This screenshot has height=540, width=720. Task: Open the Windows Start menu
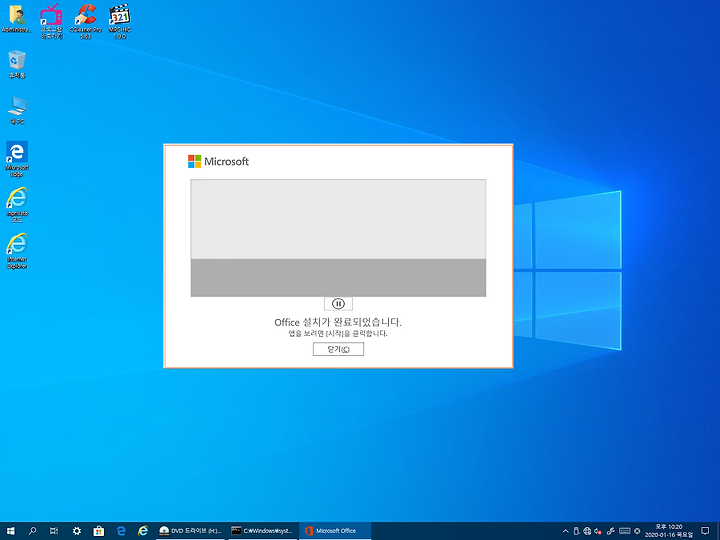[11, 531]
